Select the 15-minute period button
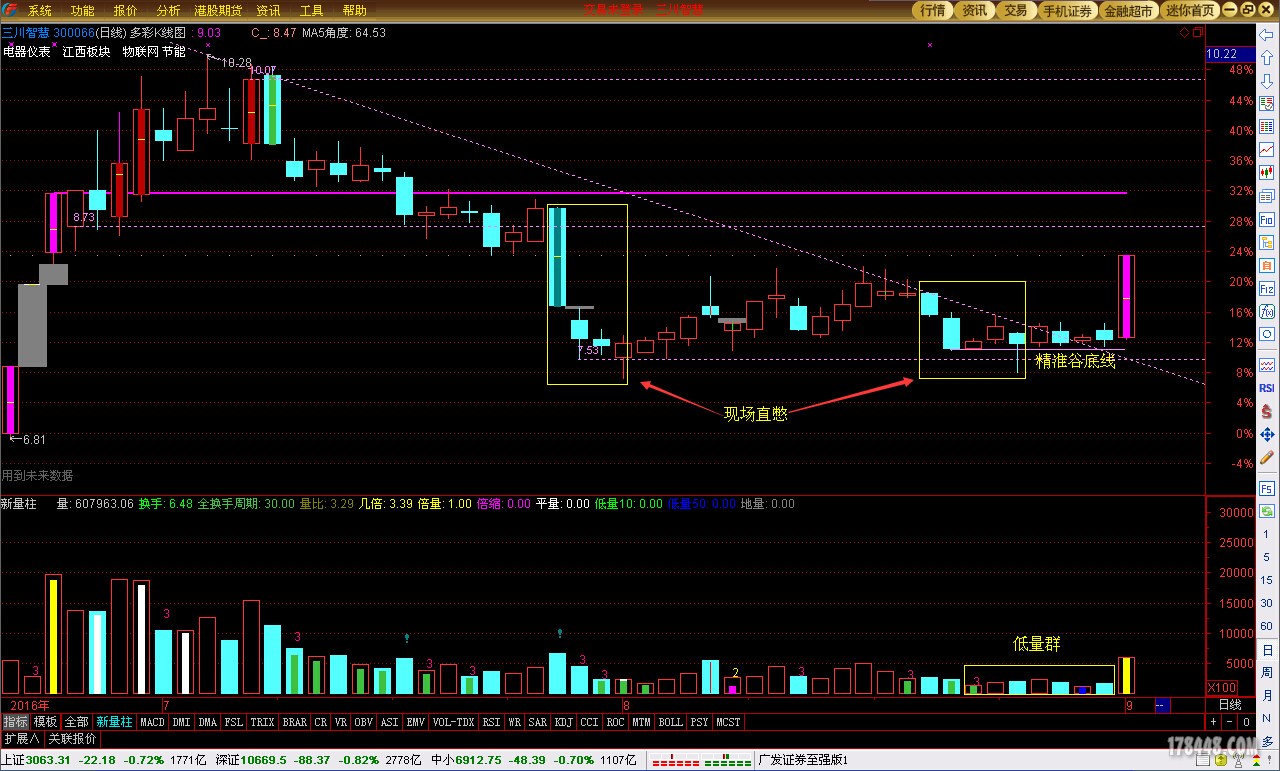Screen dimensions: 1280x771 1267,580
